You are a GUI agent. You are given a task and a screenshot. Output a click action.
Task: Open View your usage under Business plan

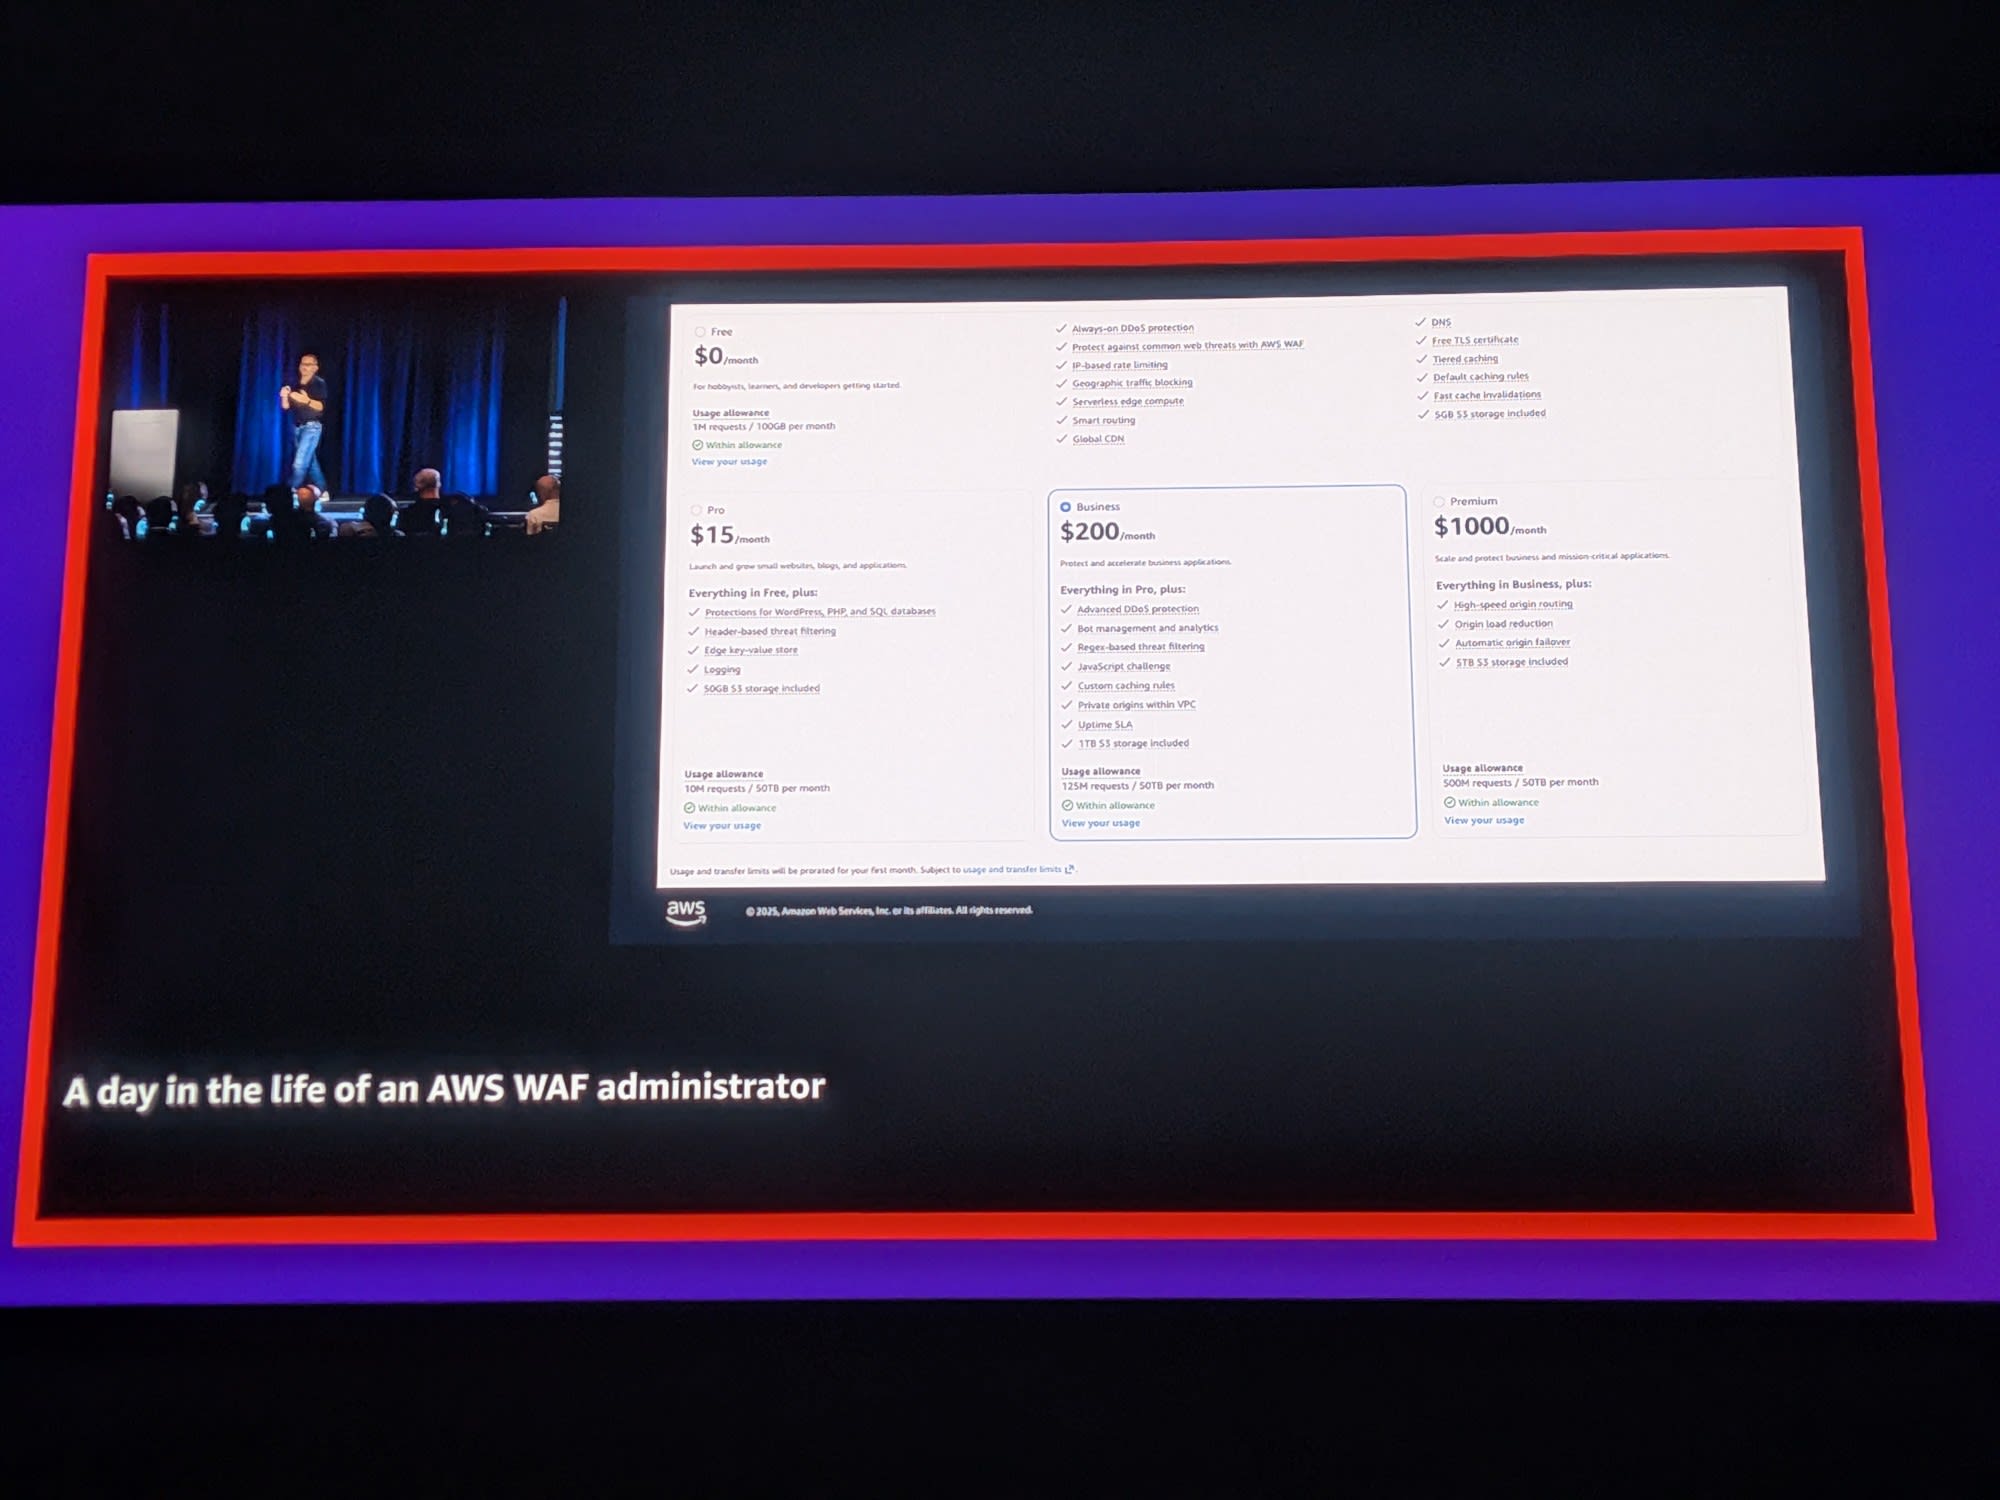1100,823
